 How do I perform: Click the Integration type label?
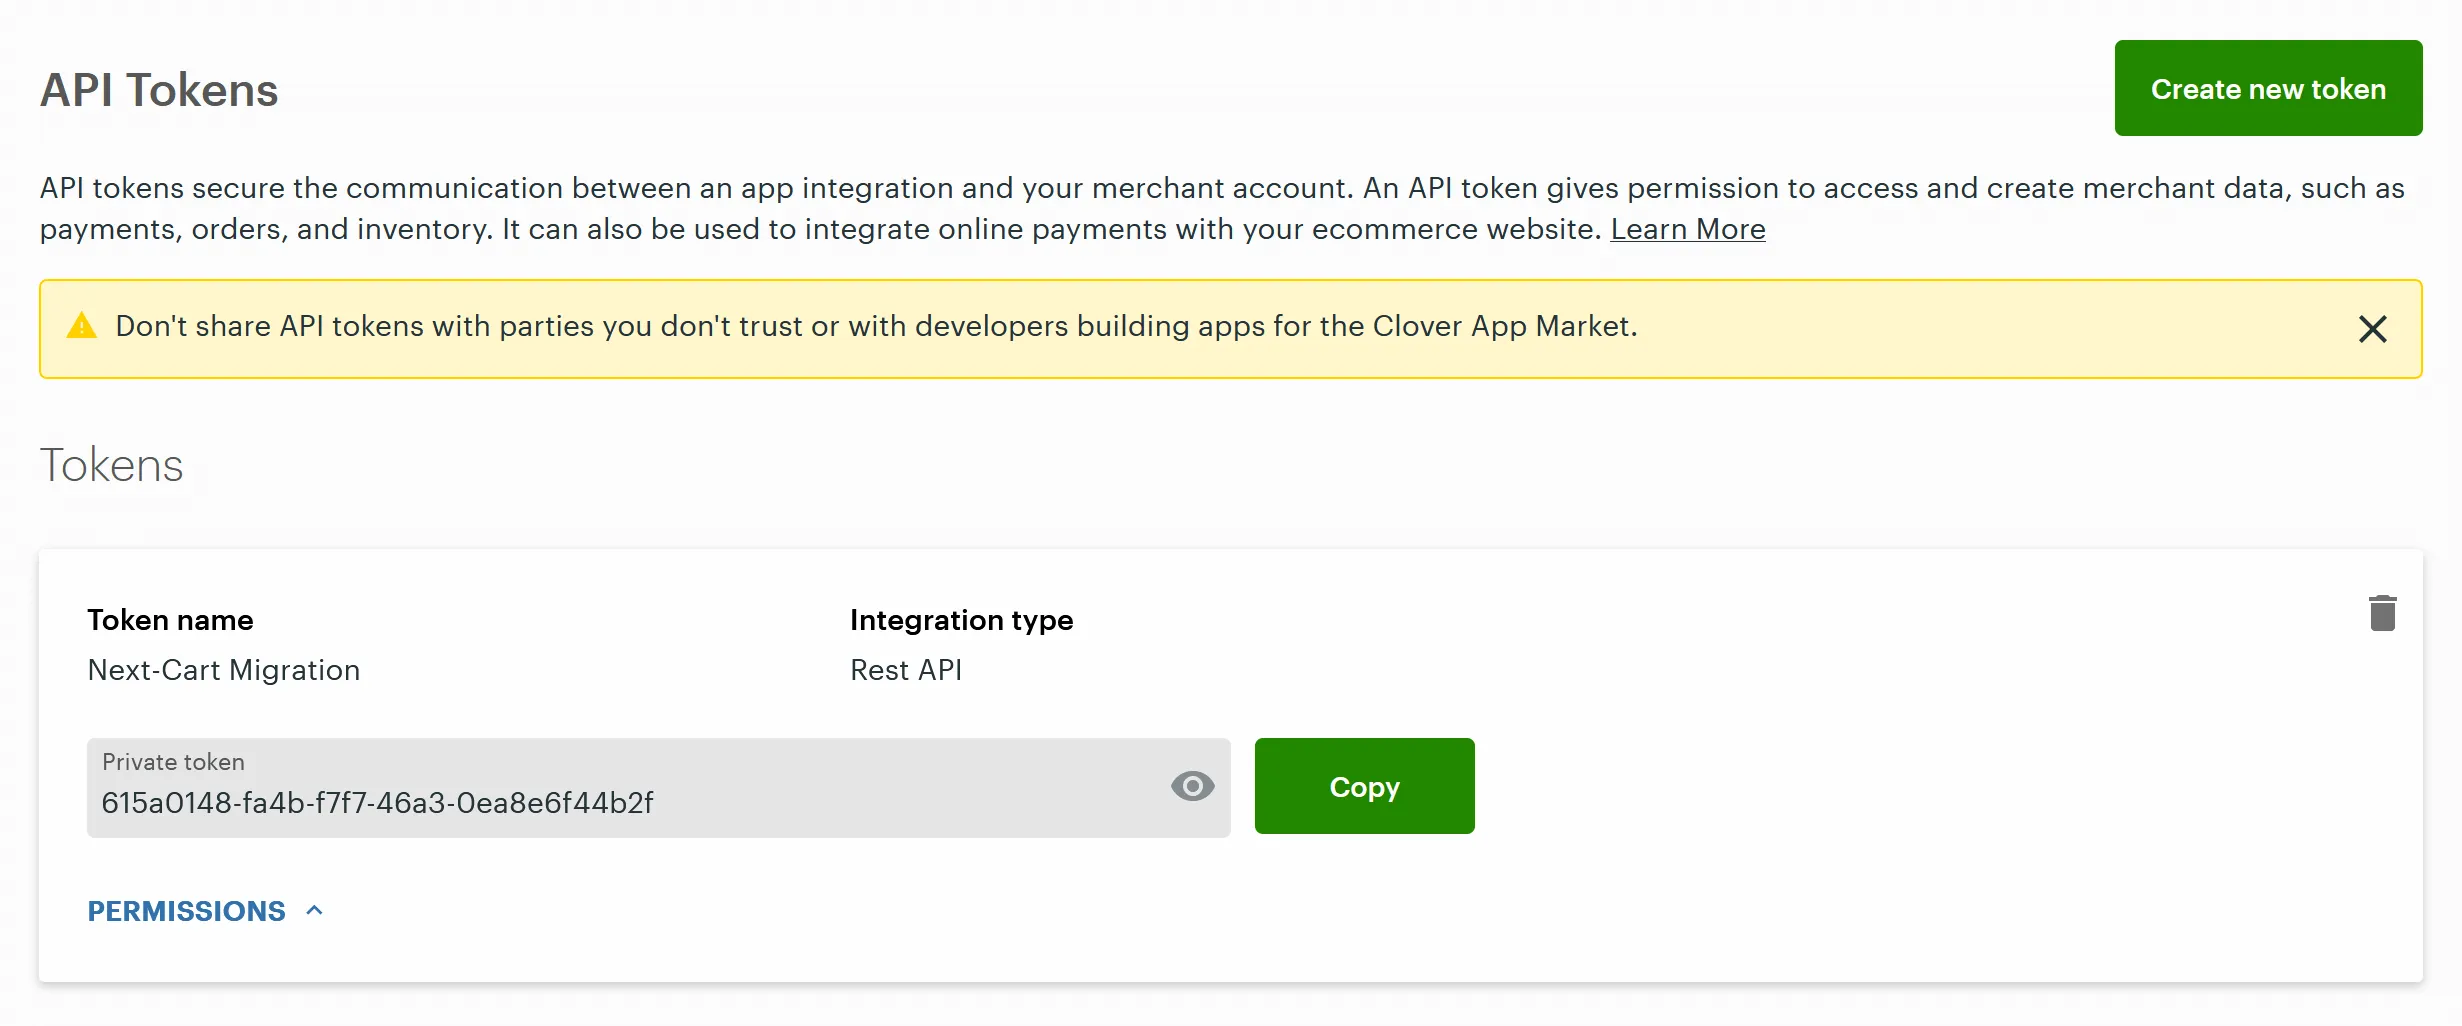pos(961,620)
